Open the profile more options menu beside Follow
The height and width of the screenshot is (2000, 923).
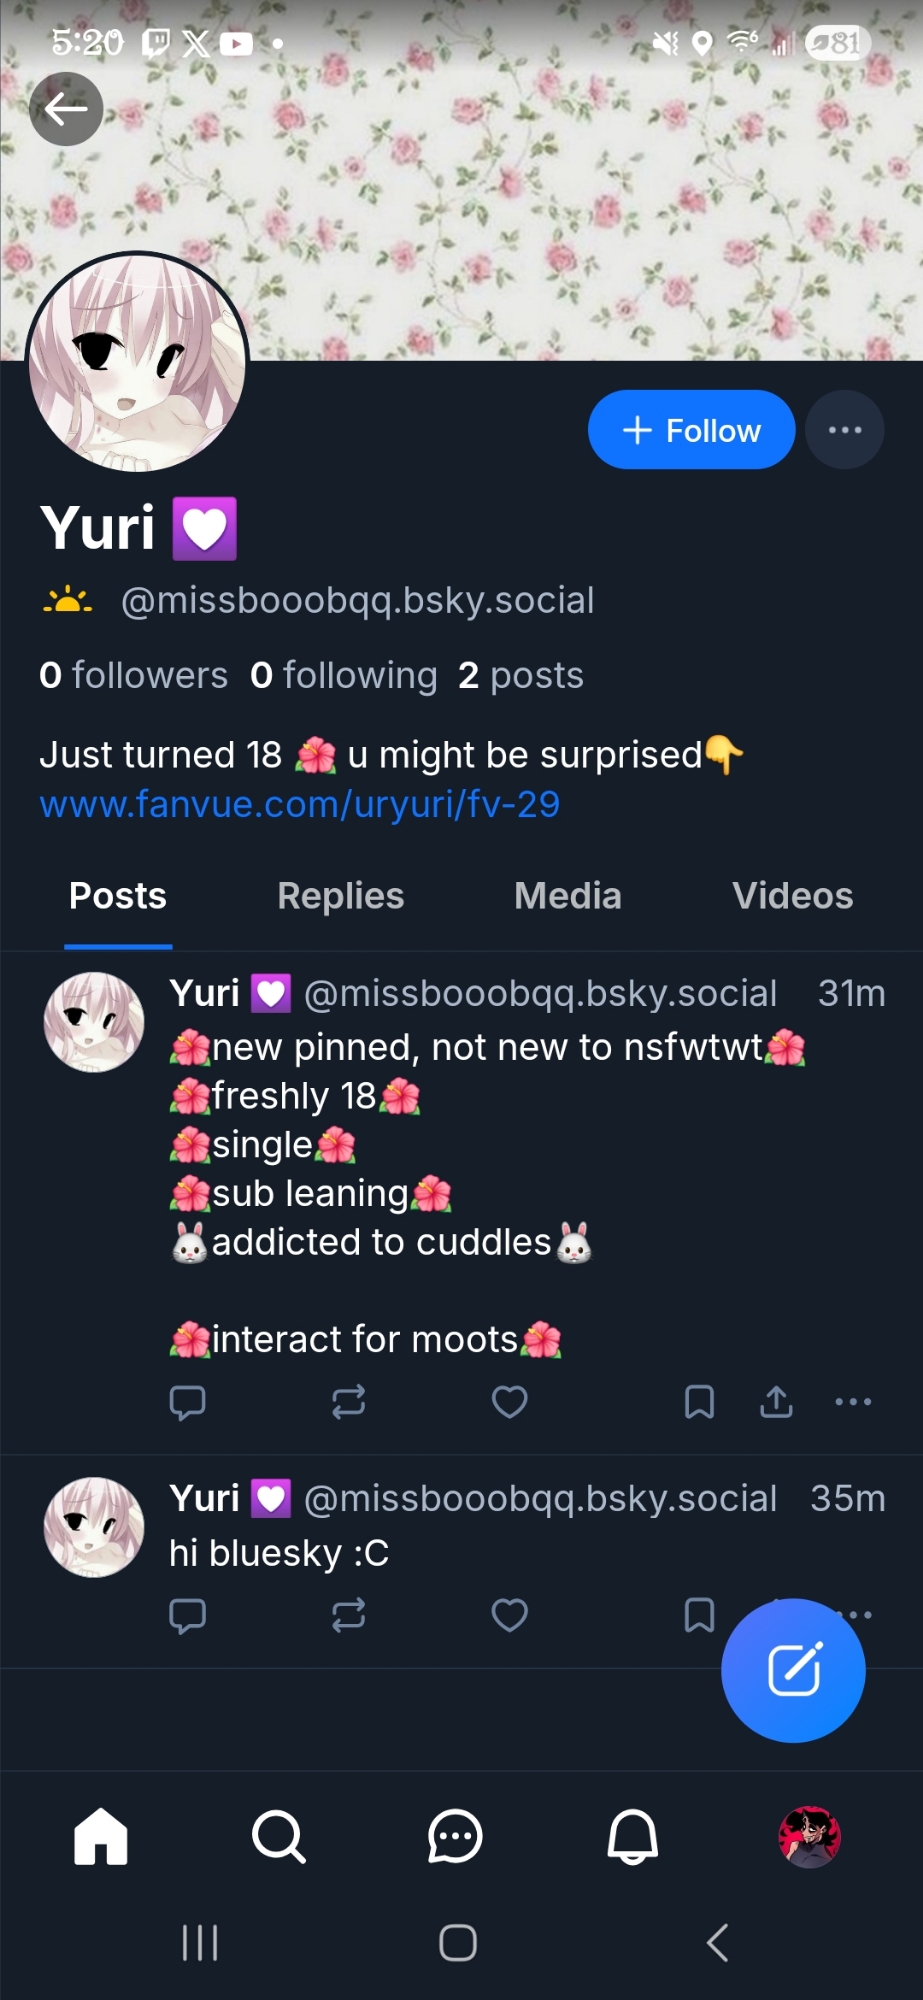(845, 430)
